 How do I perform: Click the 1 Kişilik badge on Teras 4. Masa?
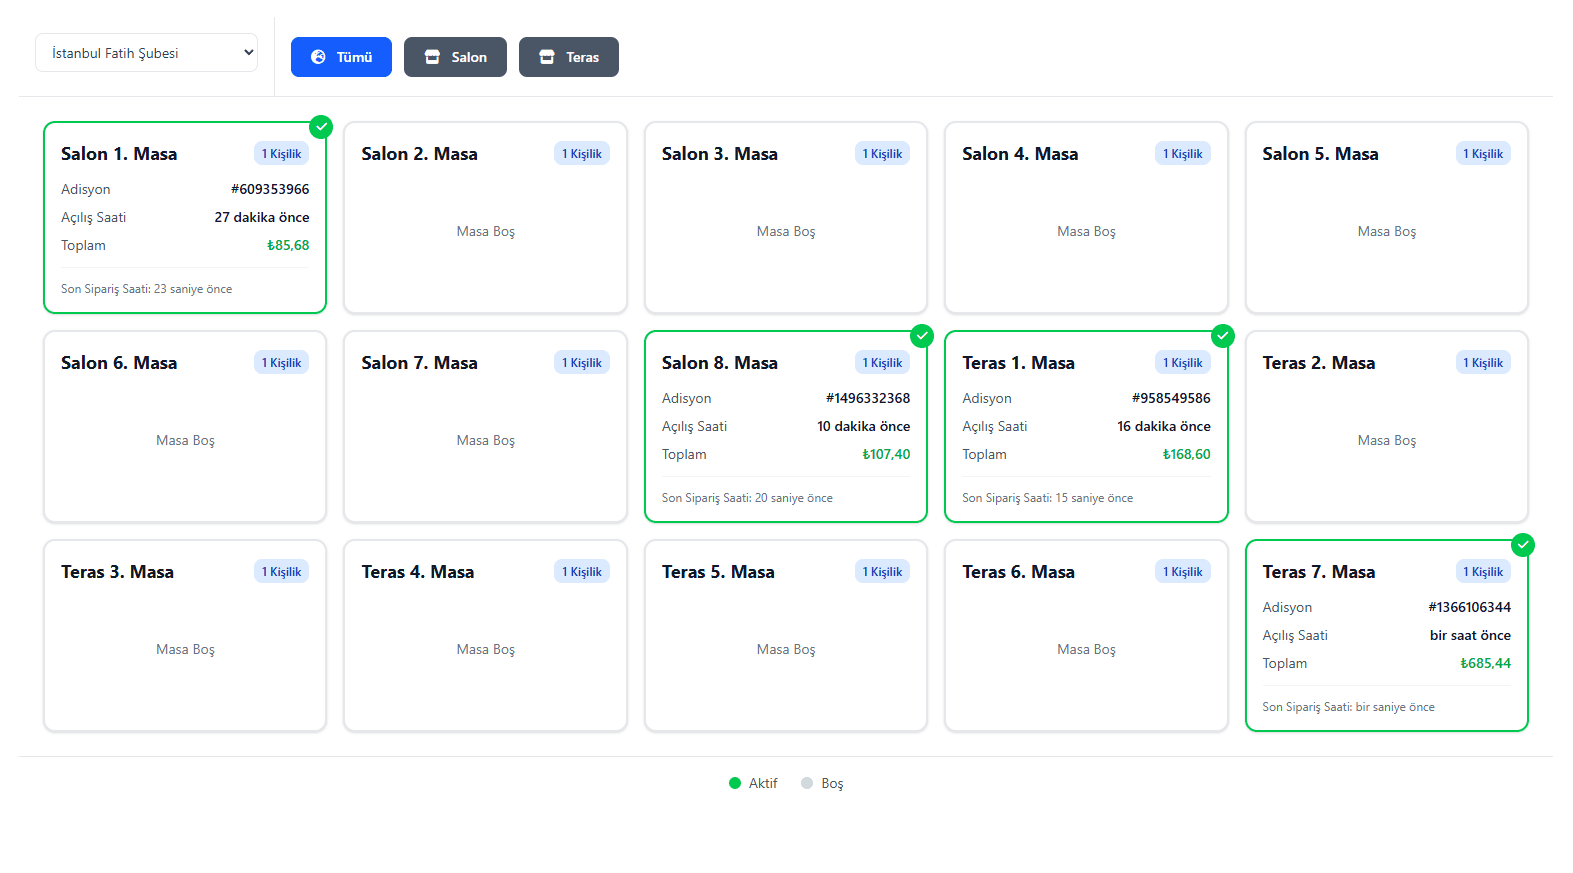[582, 572]
